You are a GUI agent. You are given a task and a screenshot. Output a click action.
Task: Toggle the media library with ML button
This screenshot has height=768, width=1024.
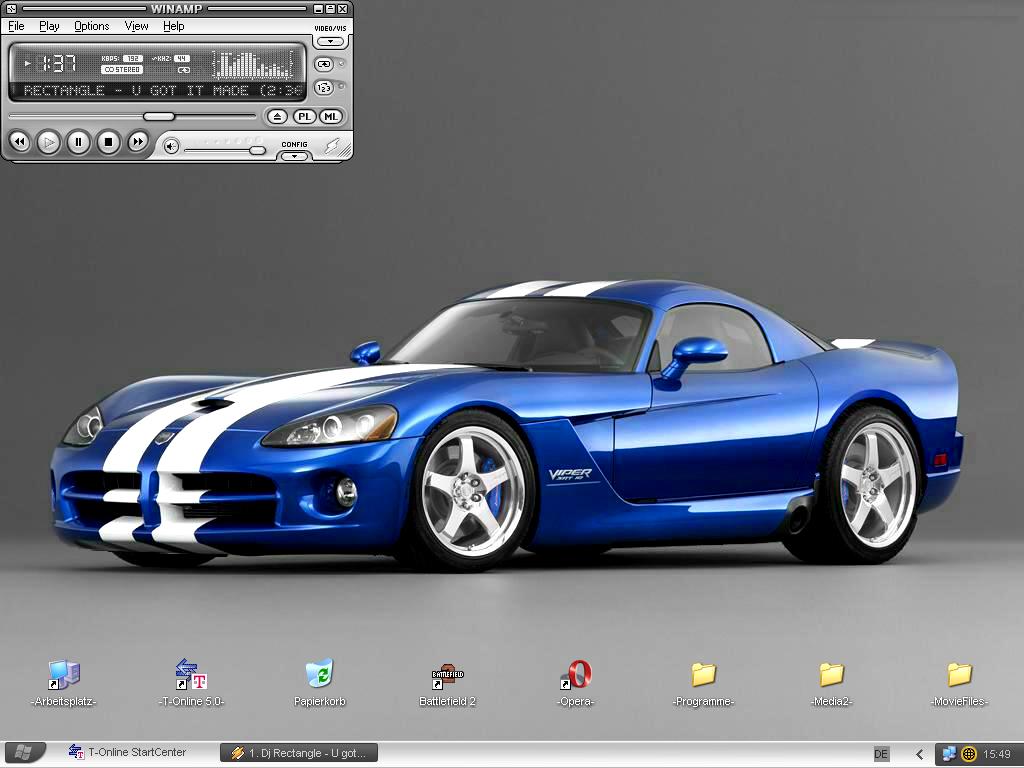coord(330,117)
